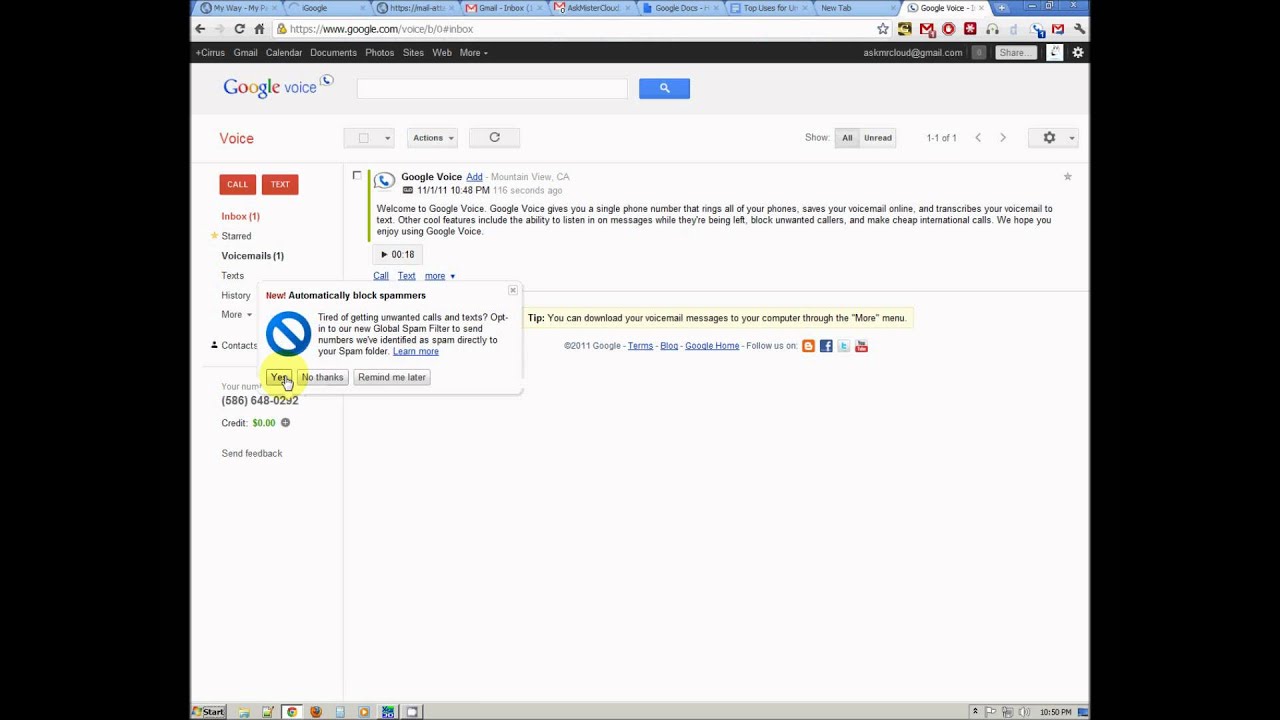
Task: Open the notifications counter box
Action: [x=978, y=53]
